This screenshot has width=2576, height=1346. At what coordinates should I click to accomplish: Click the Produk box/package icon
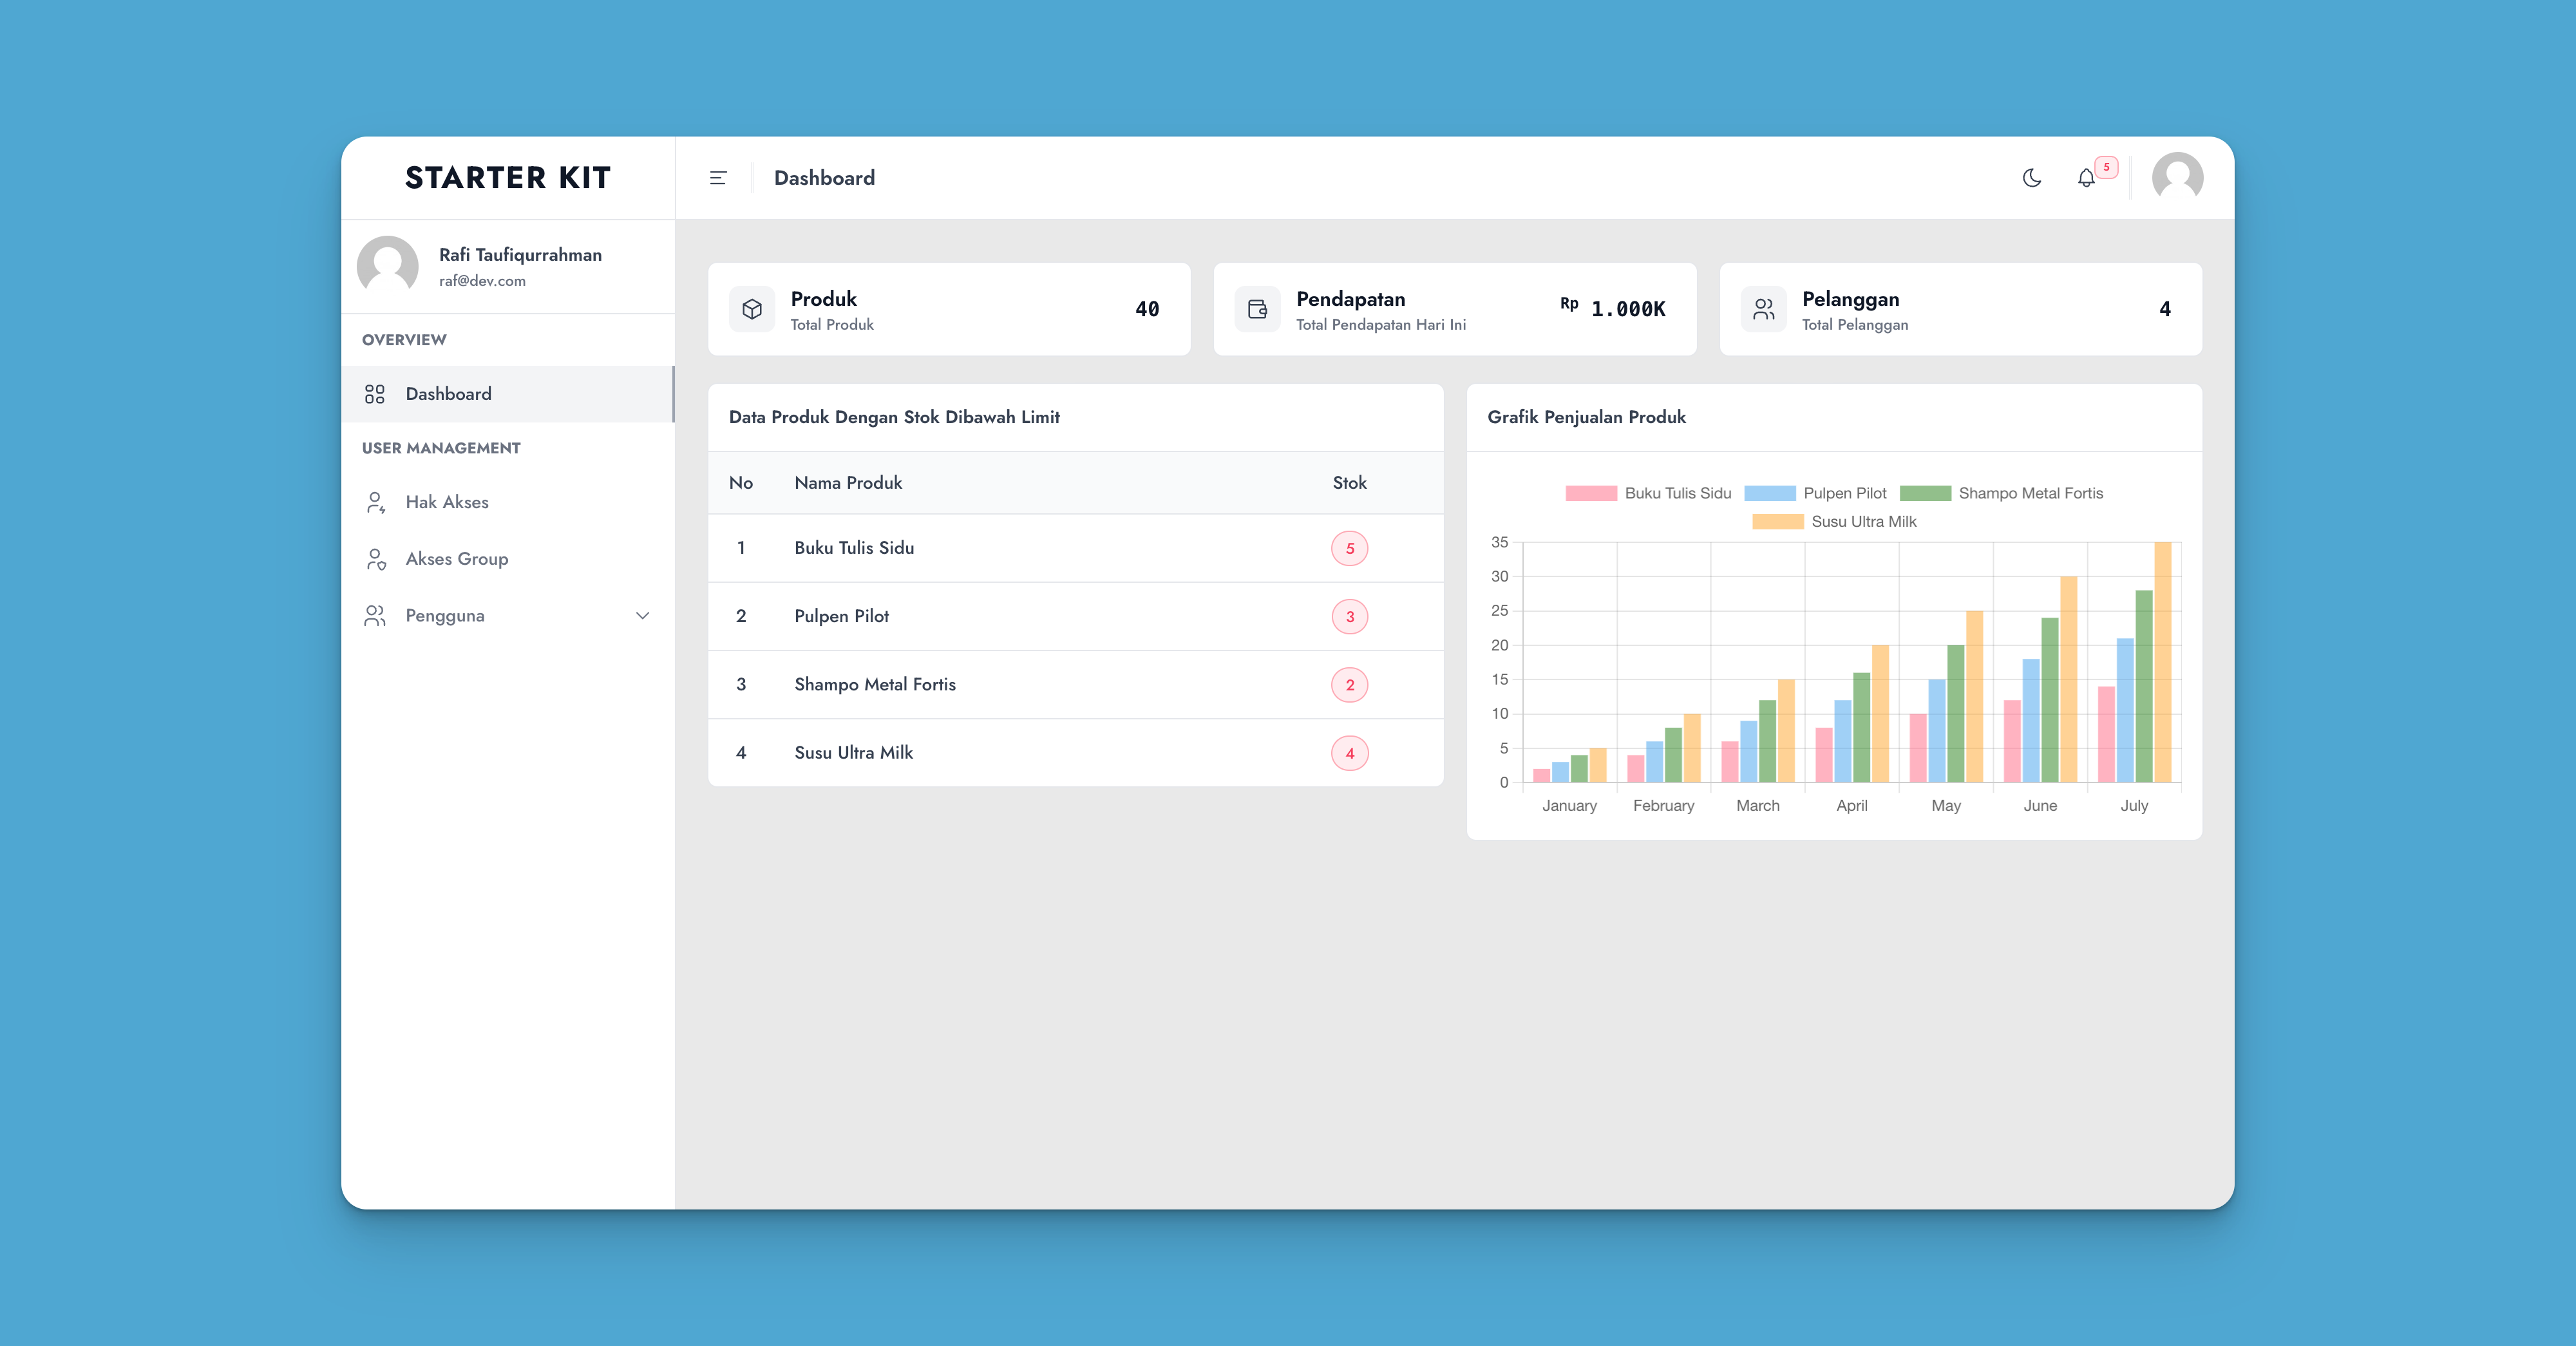tap(752, 308)
